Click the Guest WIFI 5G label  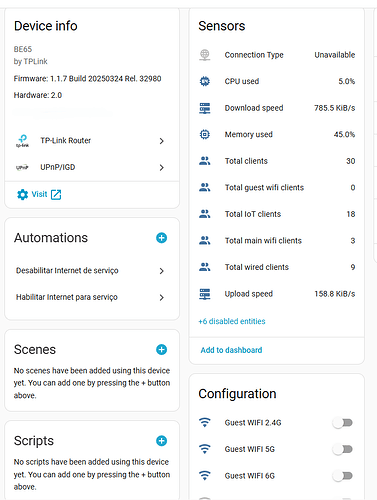pos(249,449)
